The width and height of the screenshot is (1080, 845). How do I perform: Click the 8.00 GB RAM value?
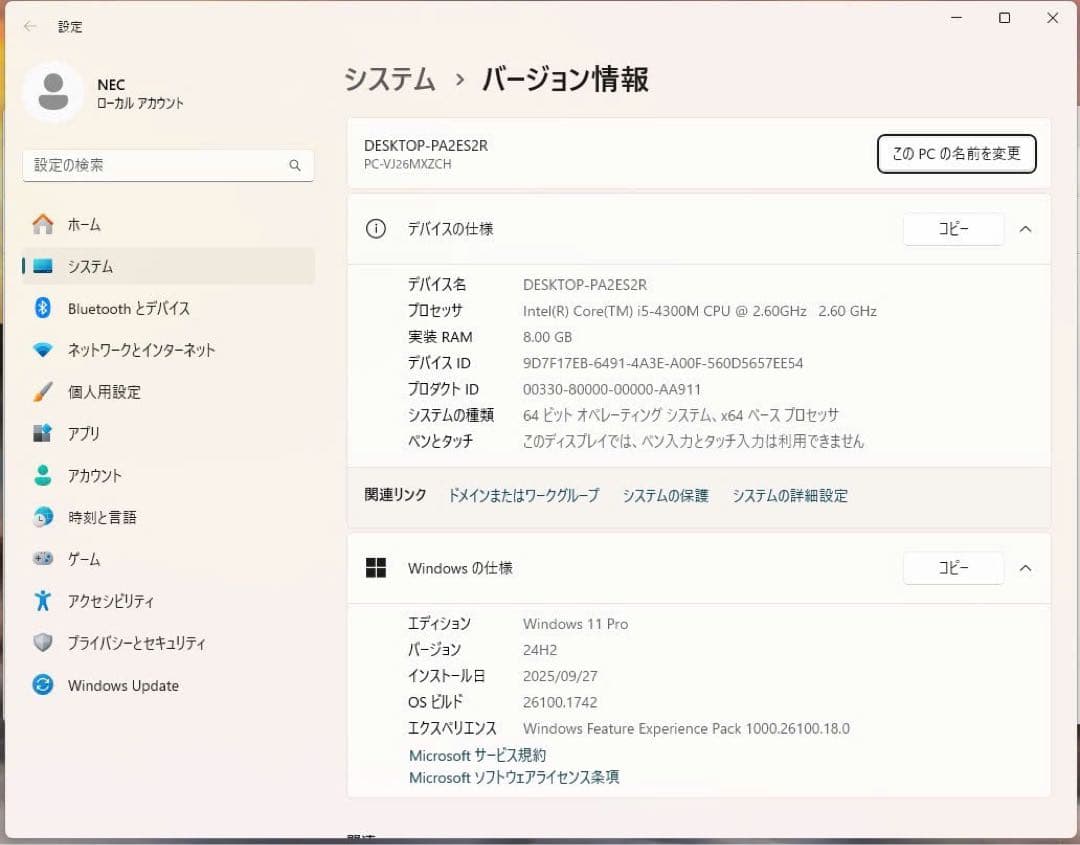pyautogui.click(x=548, y=337)
